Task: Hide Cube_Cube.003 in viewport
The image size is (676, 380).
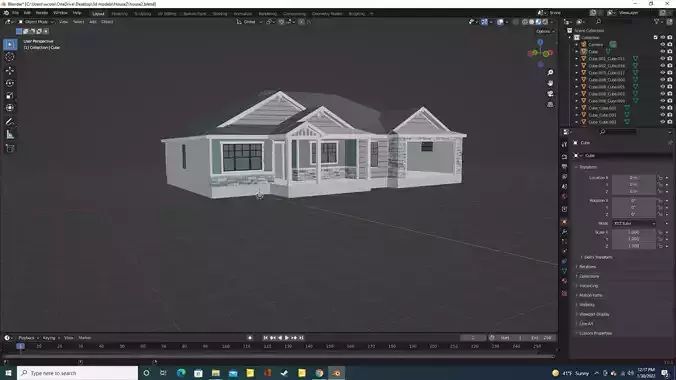Action: 663,122
